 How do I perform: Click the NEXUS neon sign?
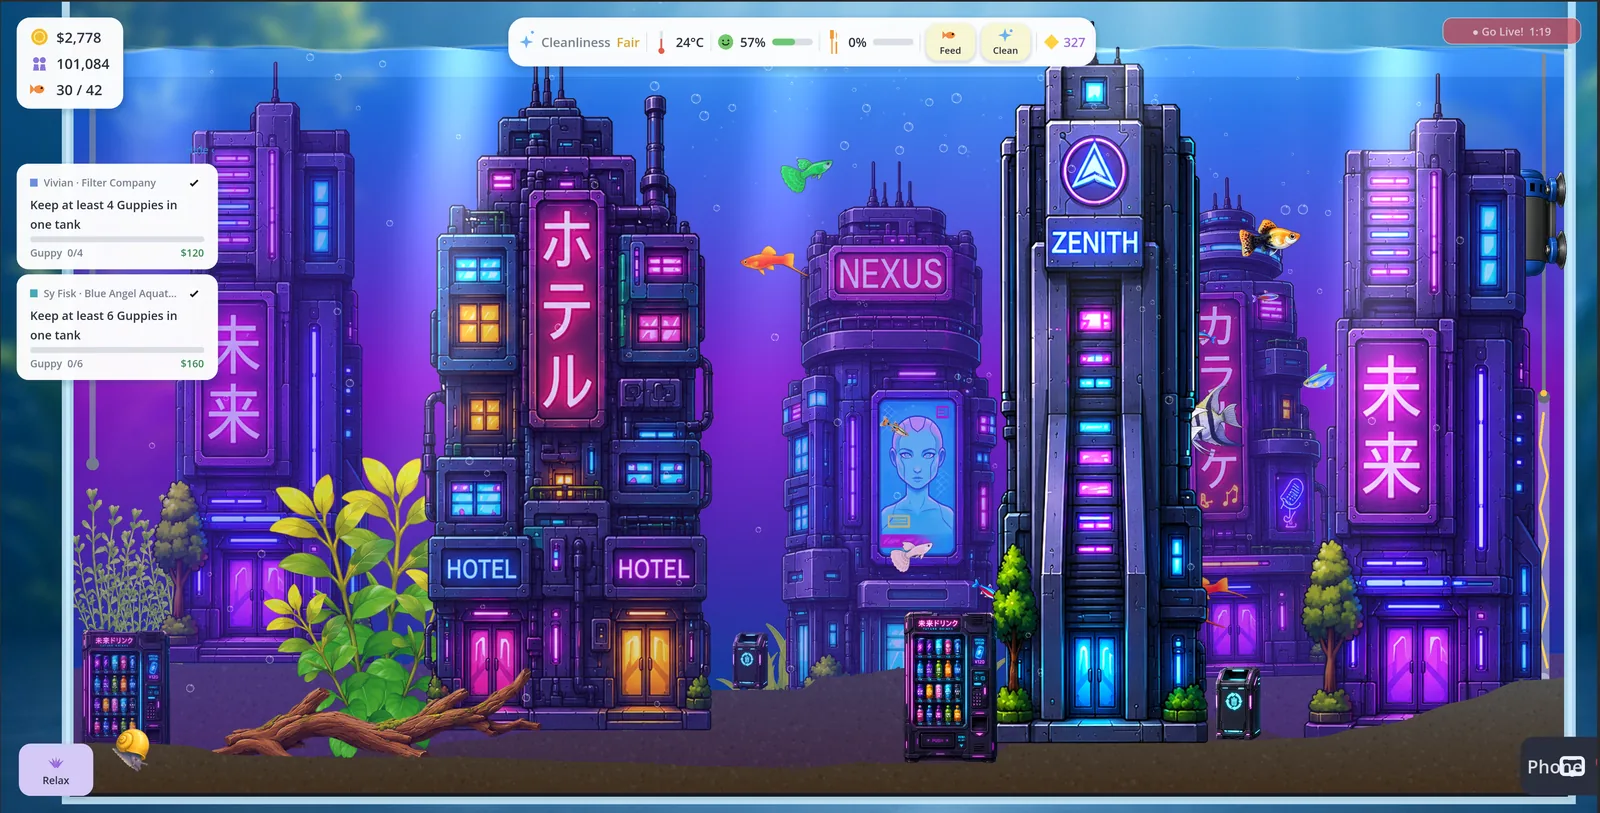(x=890, y=273)
